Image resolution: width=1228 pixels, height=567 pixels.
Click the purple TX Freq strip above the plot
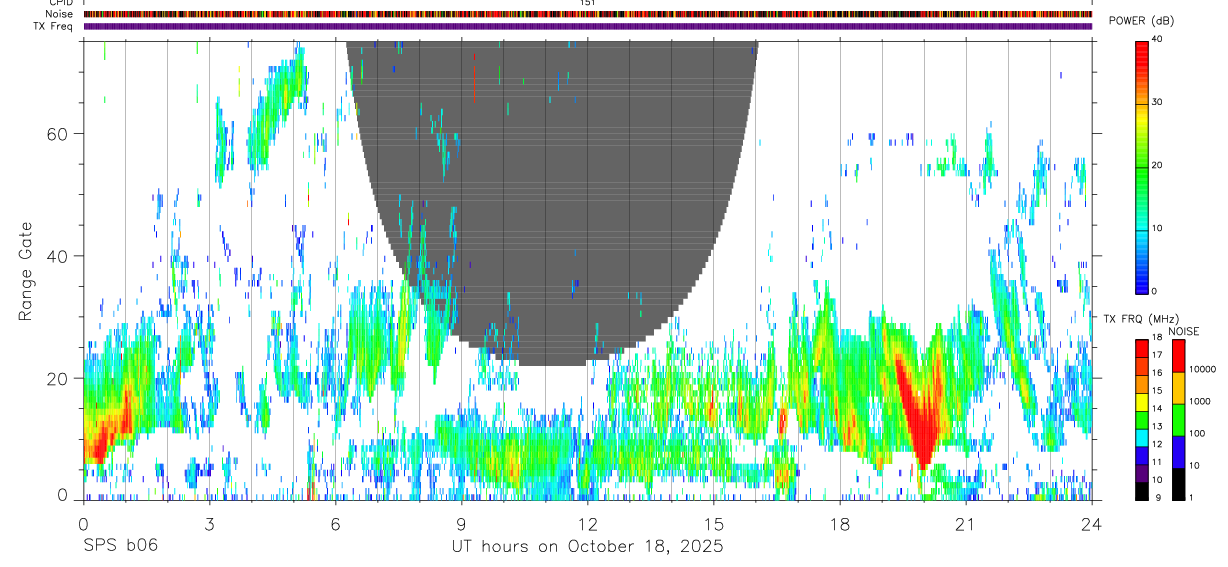(588, 26)
